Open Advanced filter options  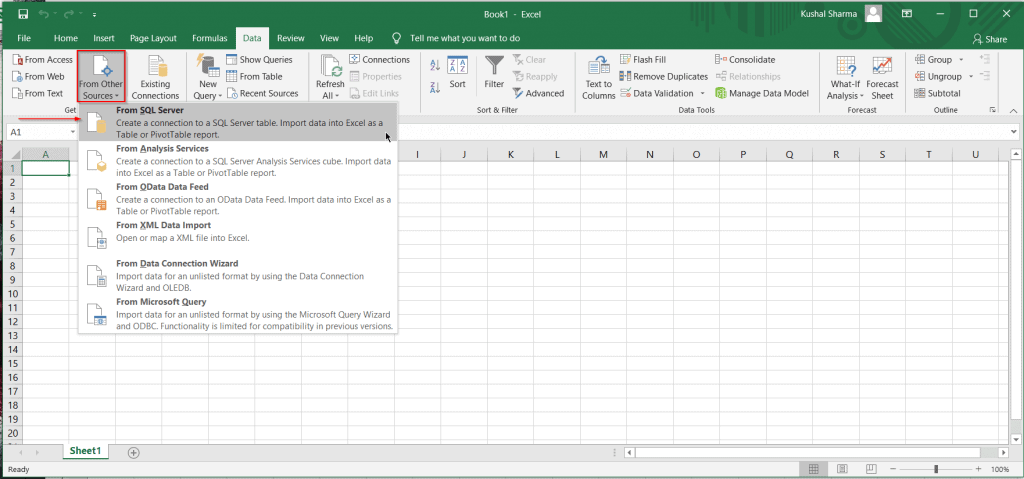tap(538, 93)
